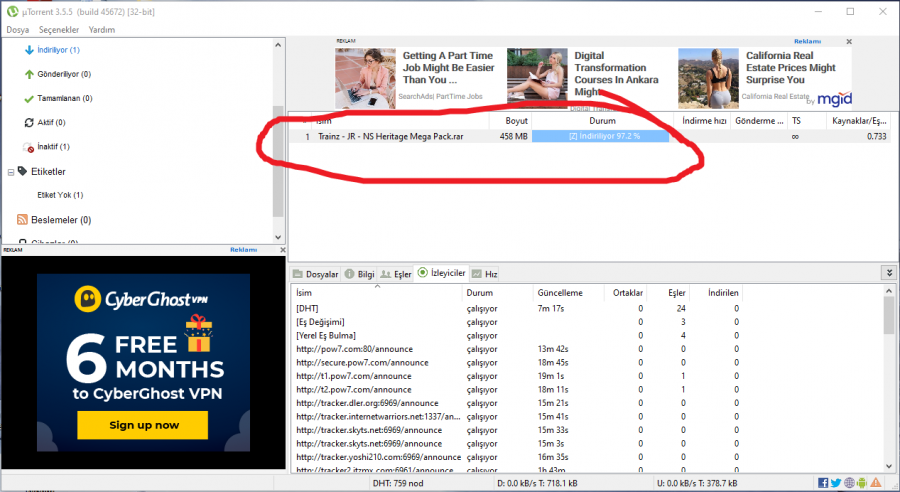Click the Etiketler tag icon
Image resolution: width=900 pixels, height=492 pixels.
coord(22,171)
